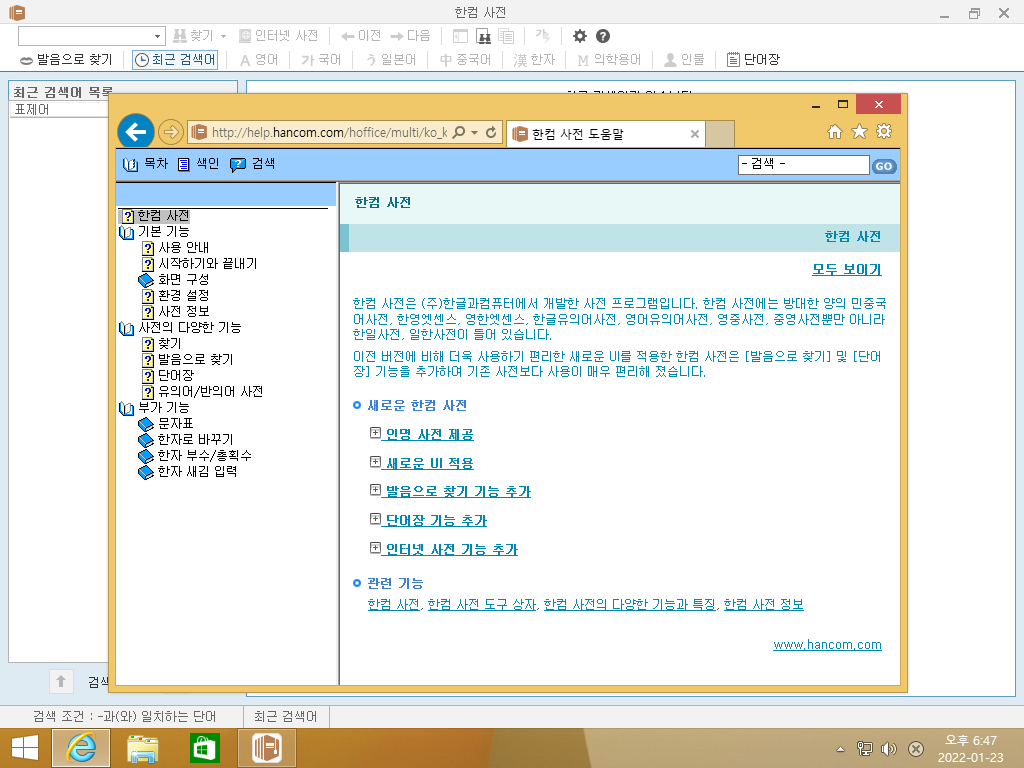Click the refresh icon in address bar
The image size is (1024, 768).
coord(491,132)
